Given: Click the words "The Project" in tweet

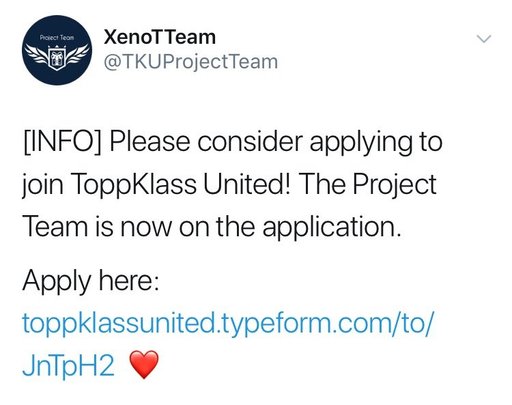Looking at the screenshot, I should point(368,185).
